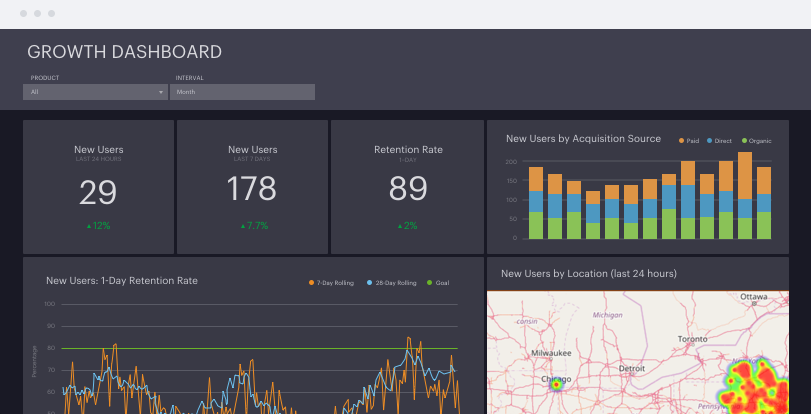Open the Interval selector showing Month
The height and width of the screenshot is (414, 811).
[242, 92]
